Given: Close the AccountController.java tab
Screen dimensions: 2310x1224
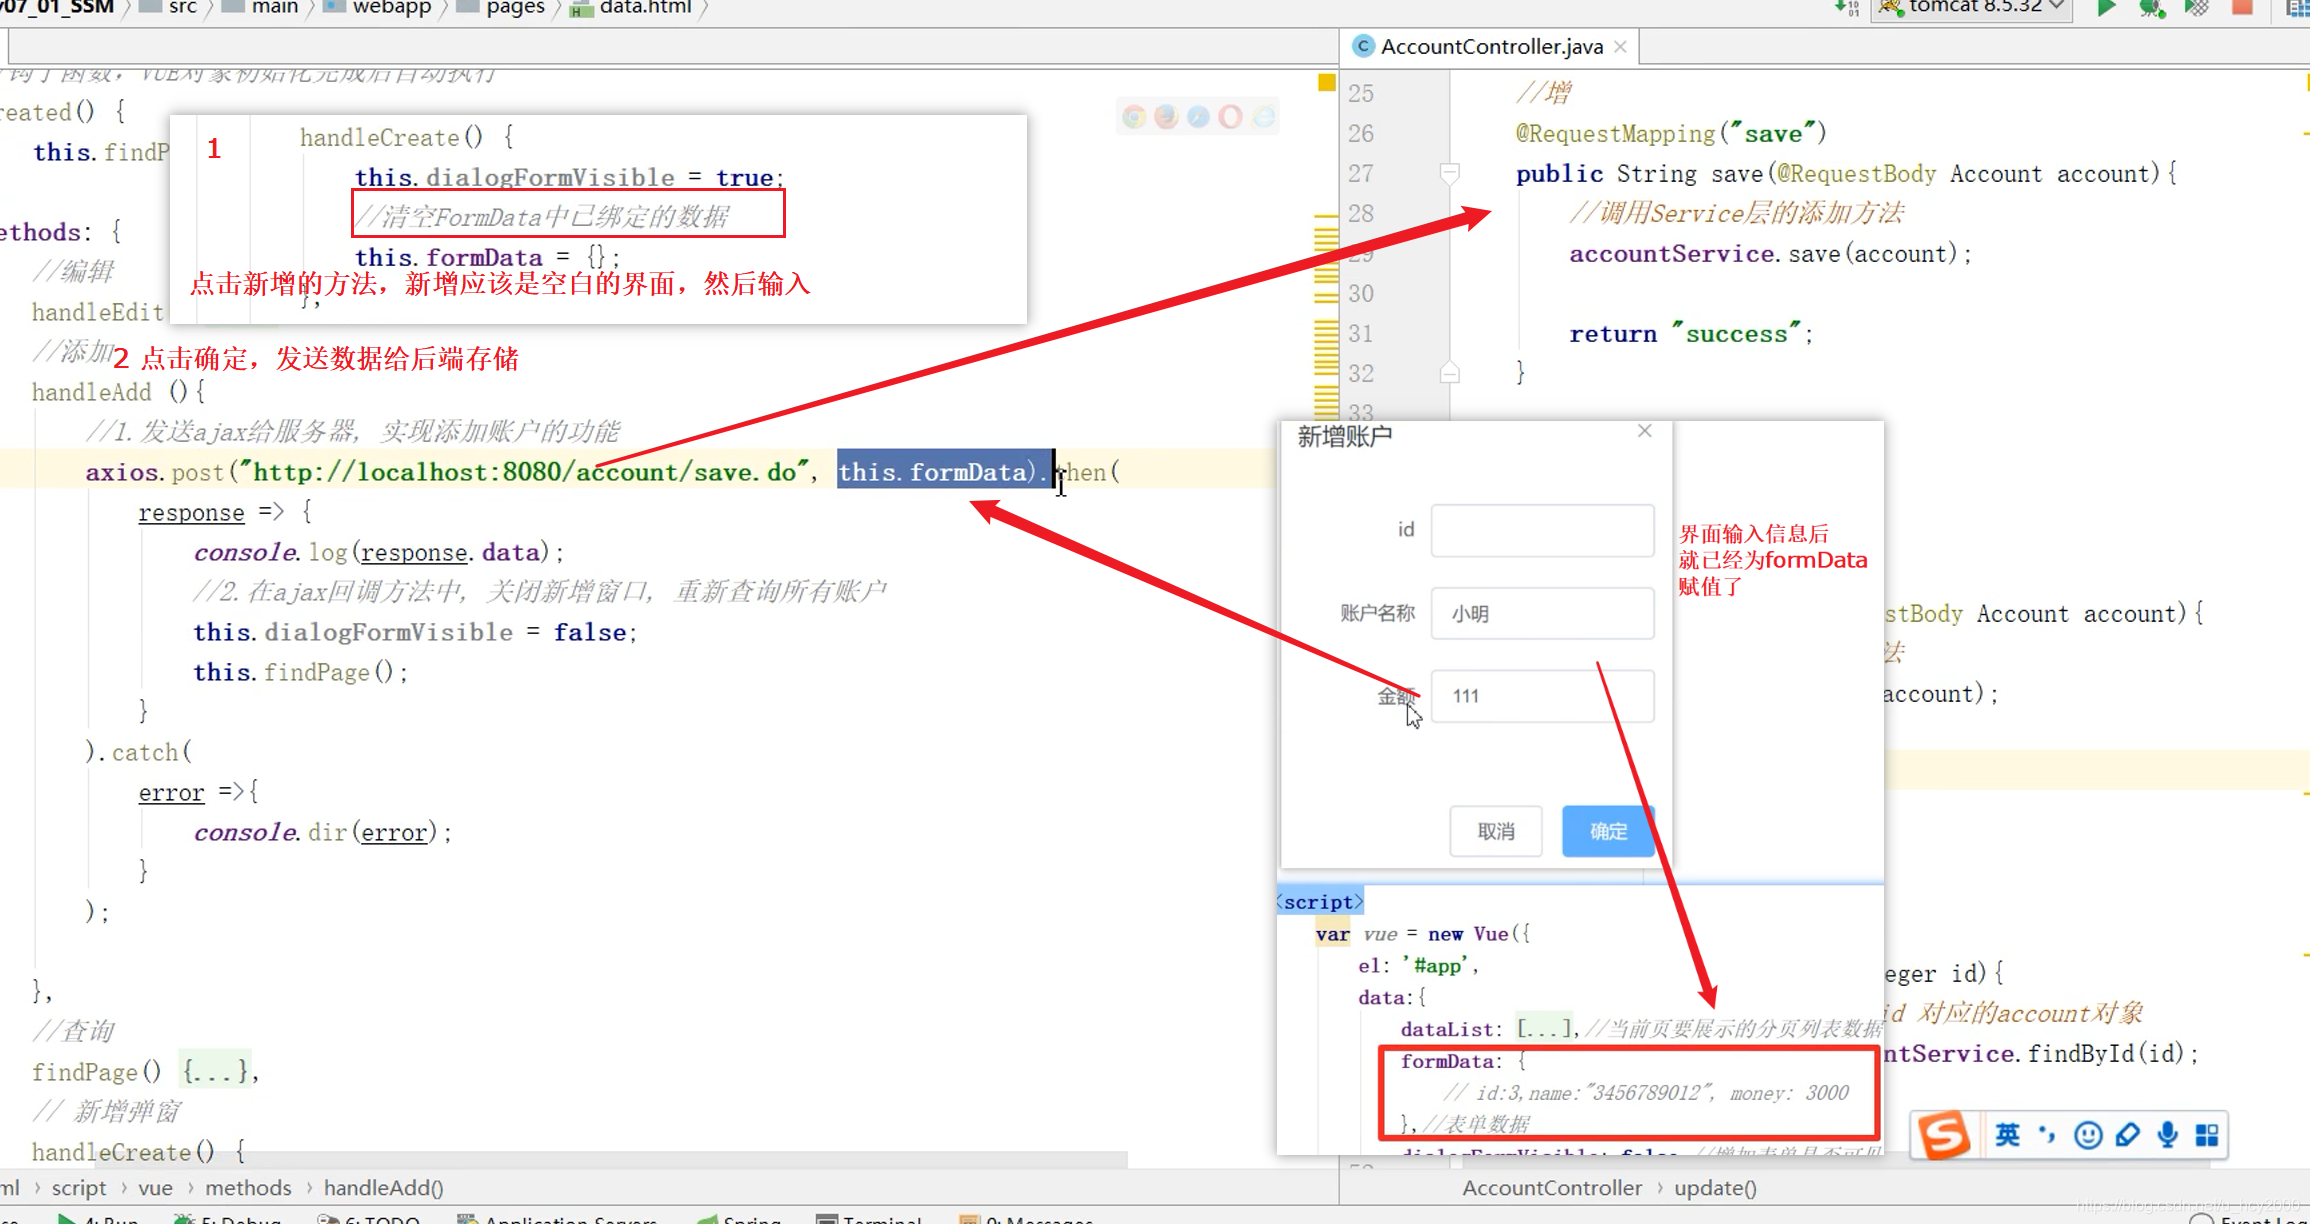Looking at the screenshot, I should coord(1620,46).
